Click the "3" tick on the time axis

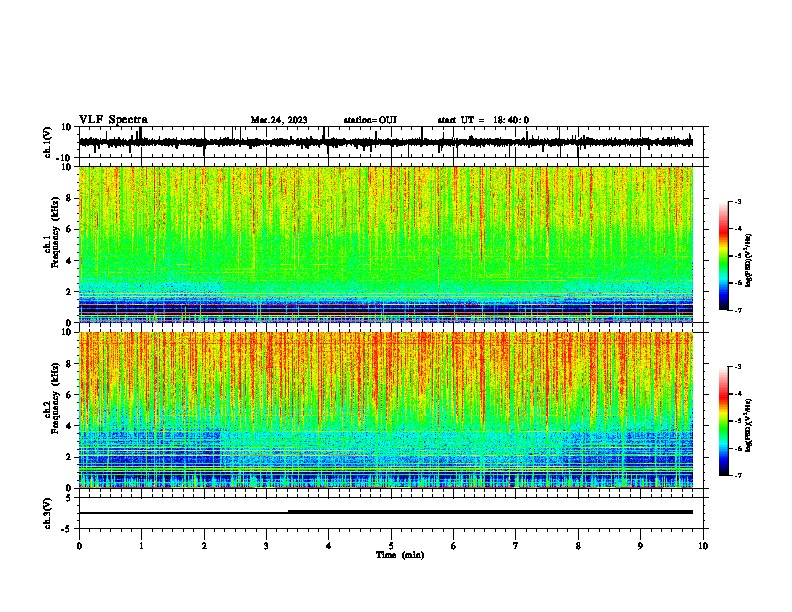pos(266,546)
